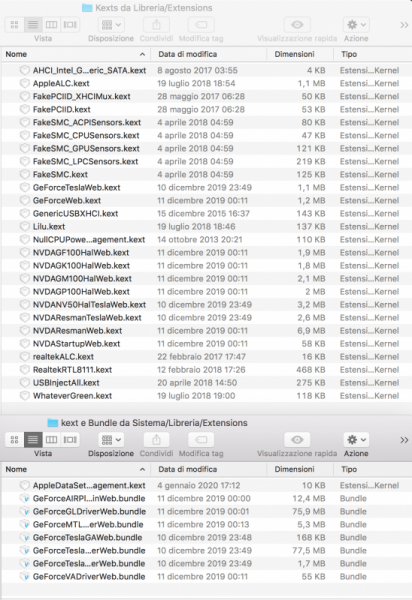Switch to column view in kext e Bundle window
Screen dimensions: 412x600
coord(51,440)
